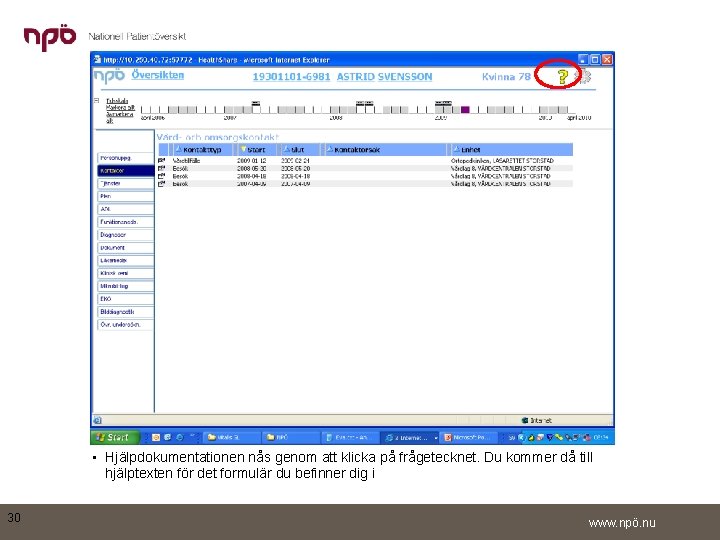Select the Ortopedkliniken, LASARETTET STORSTAD cell
The image size is (720, 540).
(x=502, y=161)
